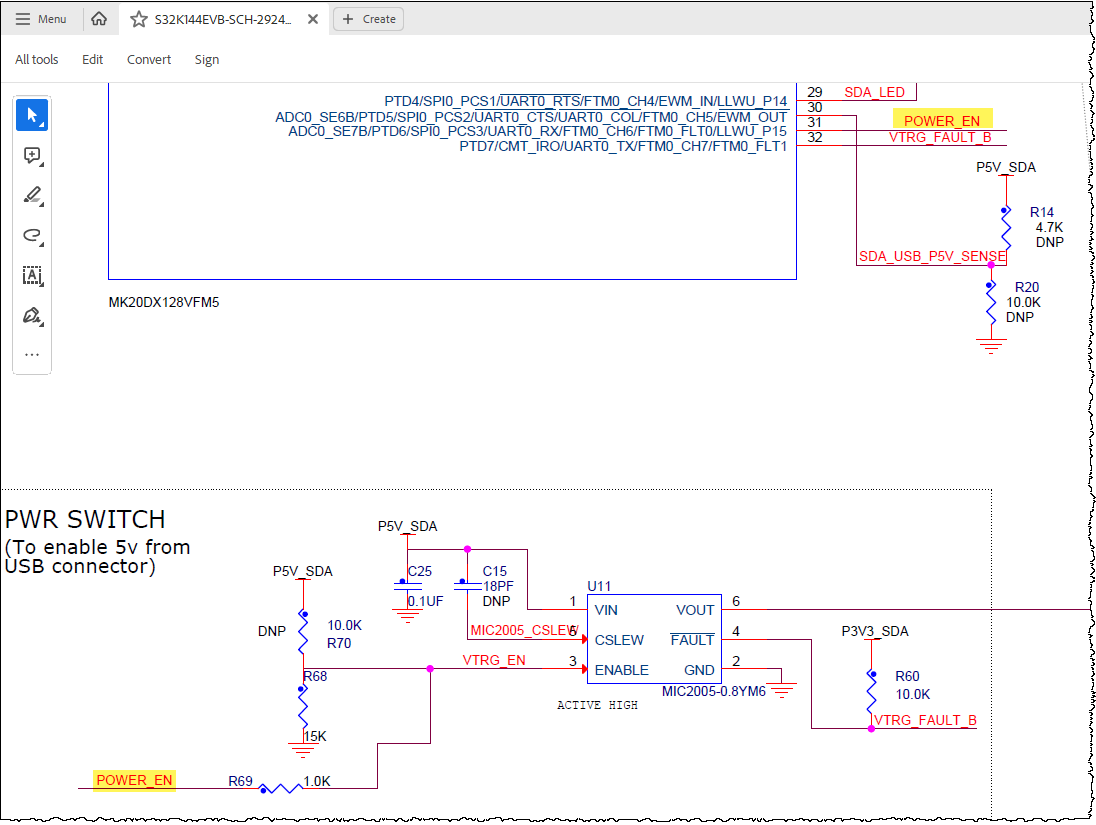This screenshot has width=1096, height=825.
Task: Open the Convert option
Action: click(x=149, y=60)
